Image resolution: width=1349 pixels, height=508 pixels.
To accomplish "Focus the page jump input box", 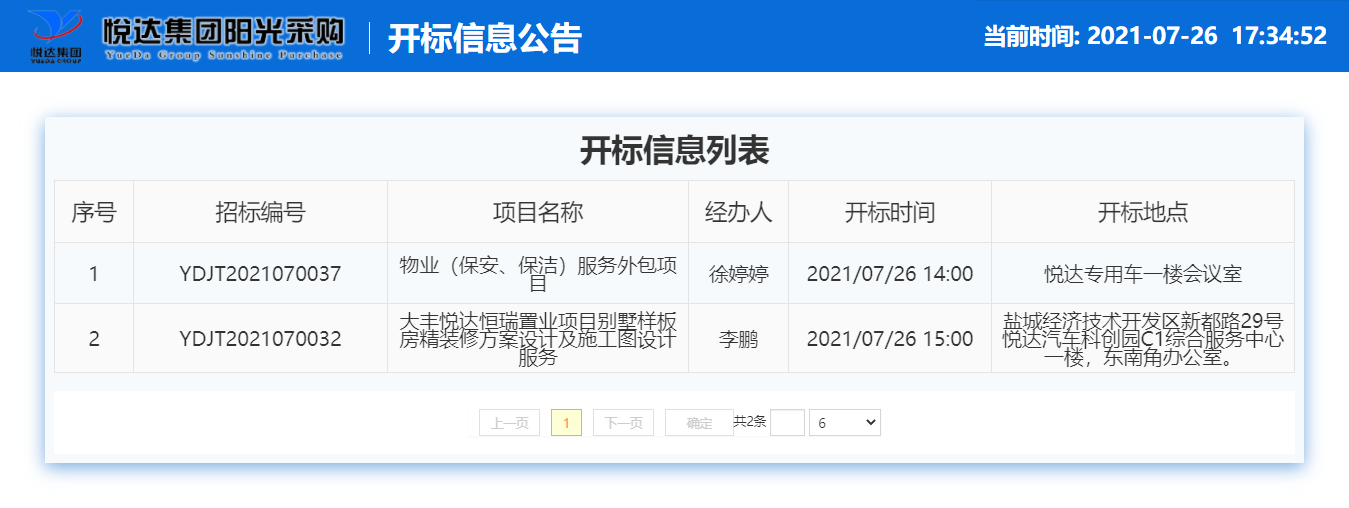I will (x=787, y=423).
